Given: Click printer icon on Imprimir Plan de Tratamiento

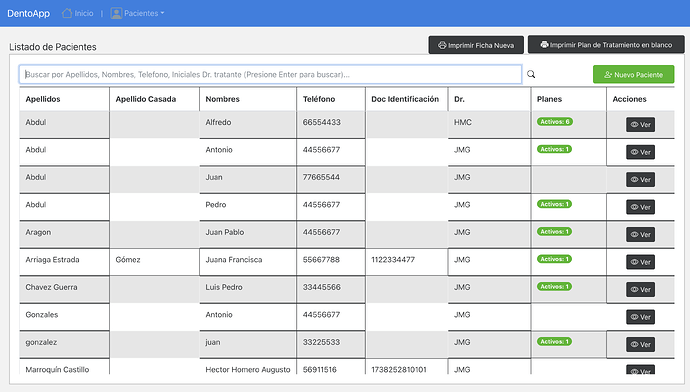Looking at the screenshot, I should coord(544,44).
